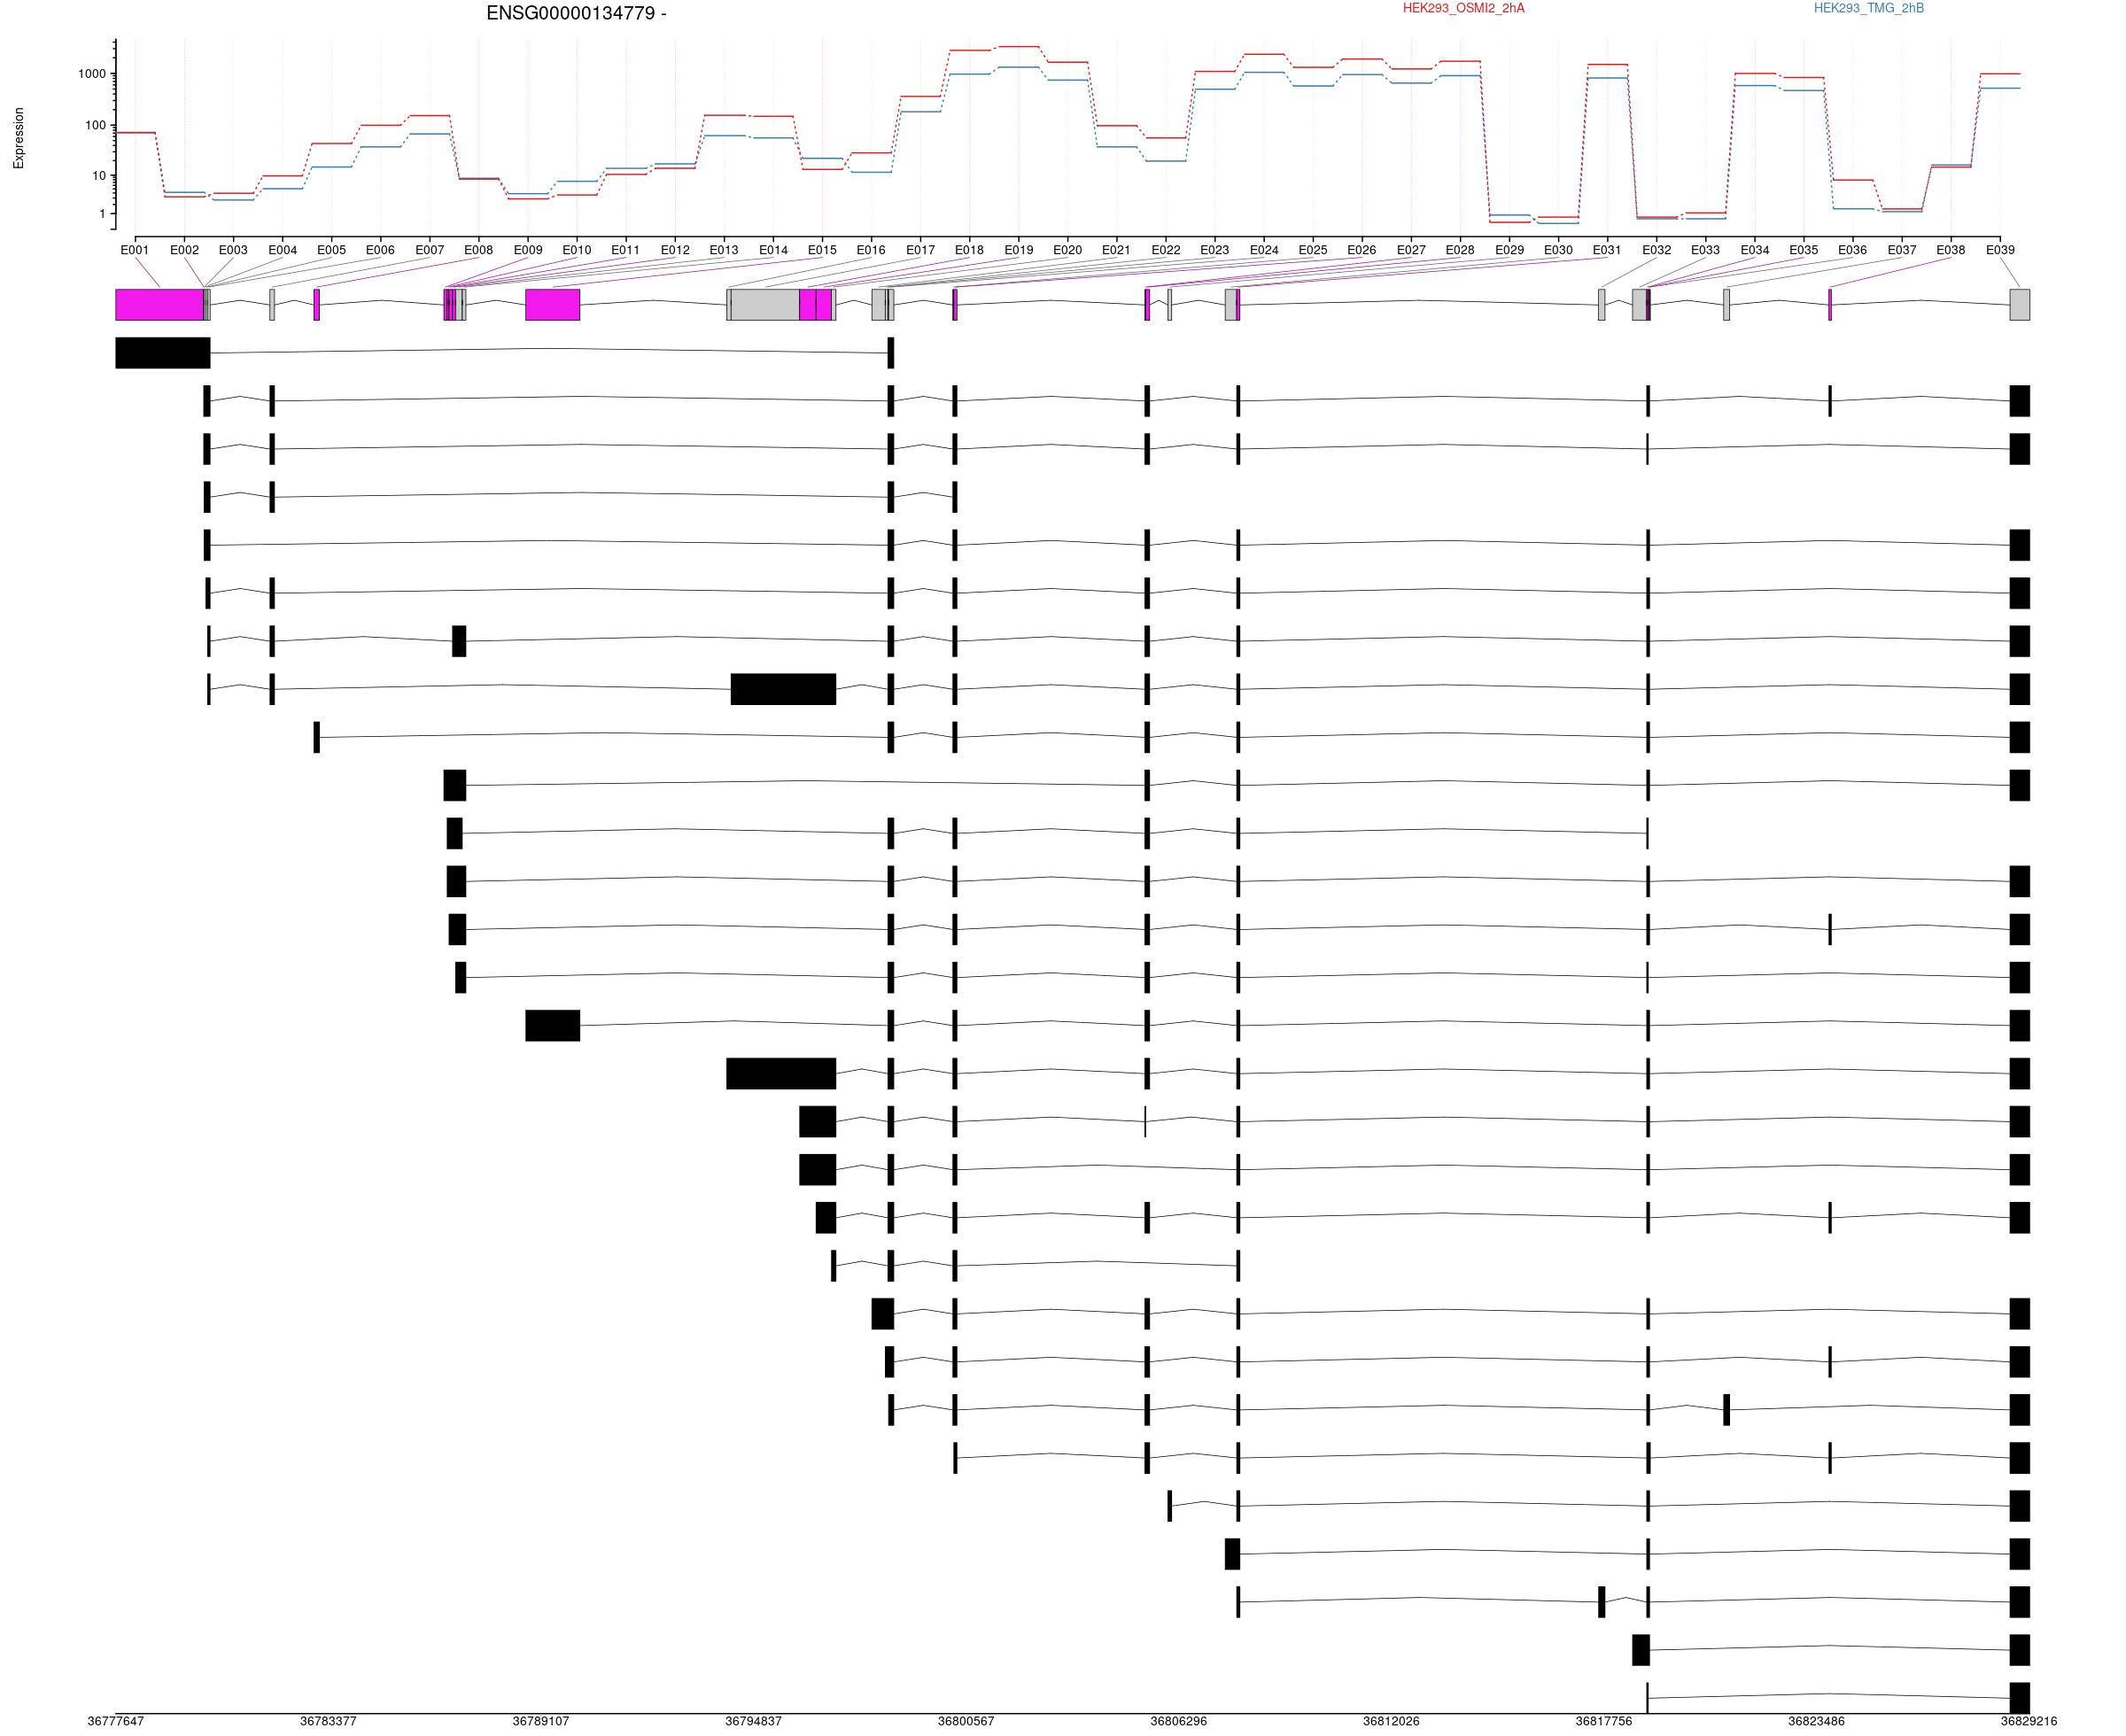This screenshot has width=2126, height=1736.
Task: Select exon label E009
Action: point(528,250)
